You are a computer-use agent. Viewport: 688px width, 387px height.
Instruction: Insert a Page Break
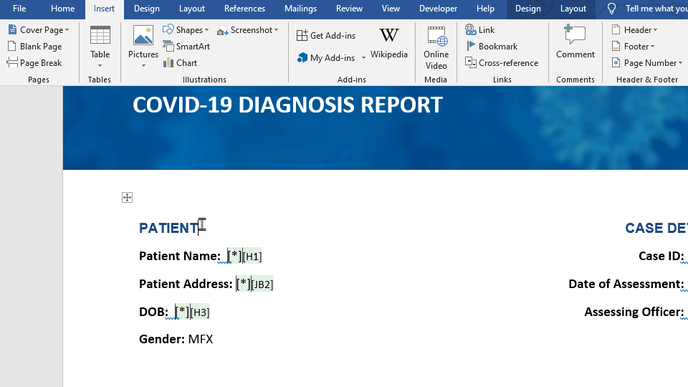[x=35, y=63]
